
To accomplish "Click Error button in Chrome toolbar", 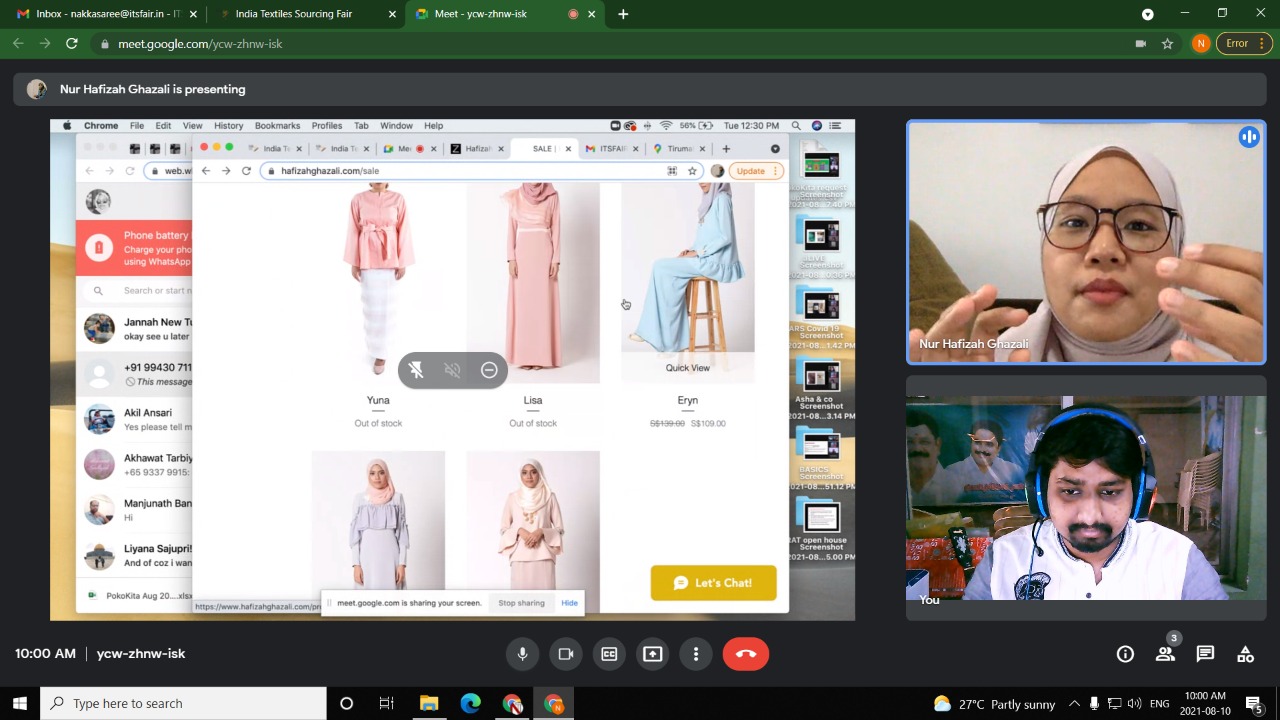I will [x=1237, y=44].
